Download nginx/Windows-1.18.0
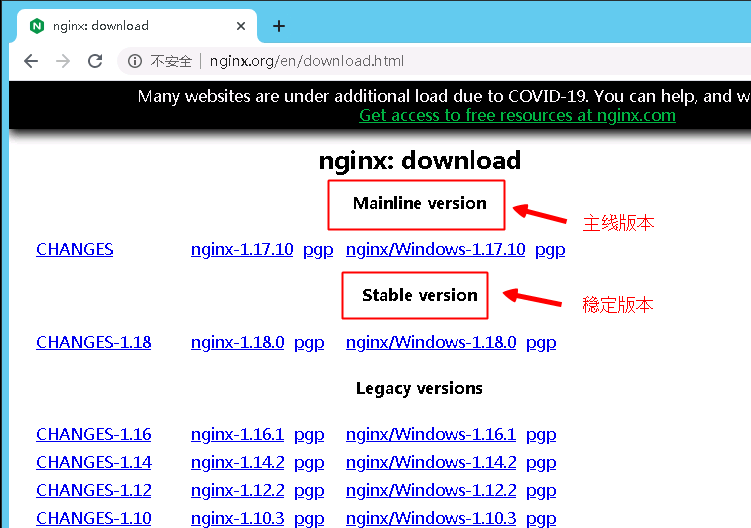 point(431,342)
